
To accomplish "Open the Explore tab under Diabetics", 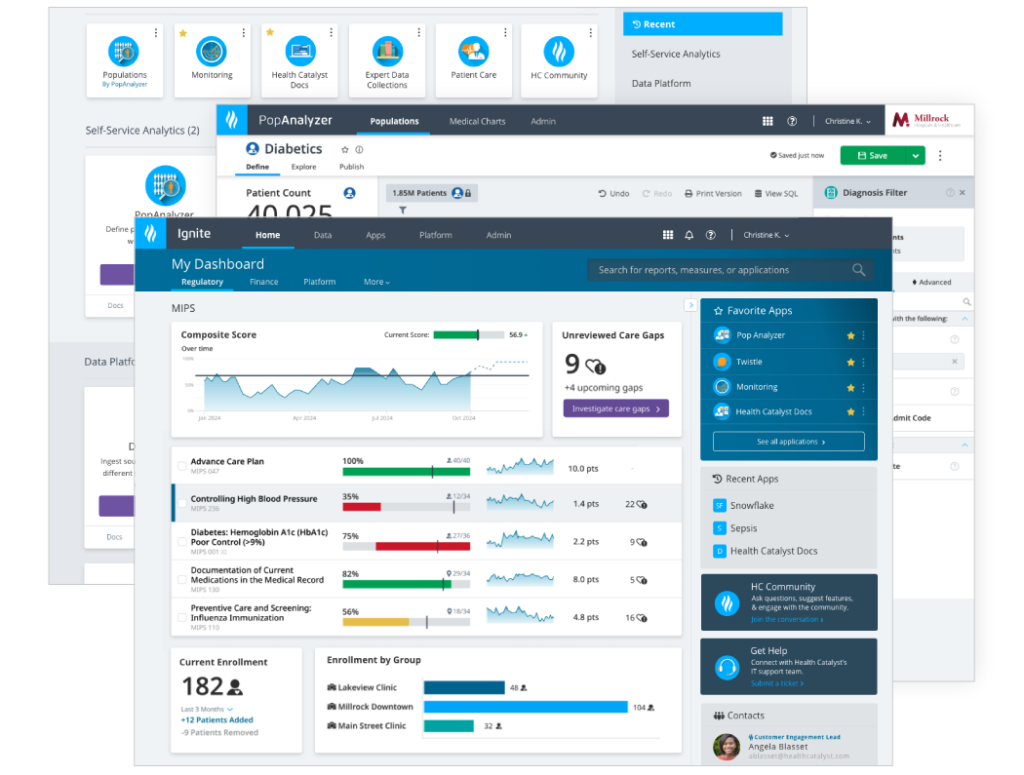I will pos(304,166).
